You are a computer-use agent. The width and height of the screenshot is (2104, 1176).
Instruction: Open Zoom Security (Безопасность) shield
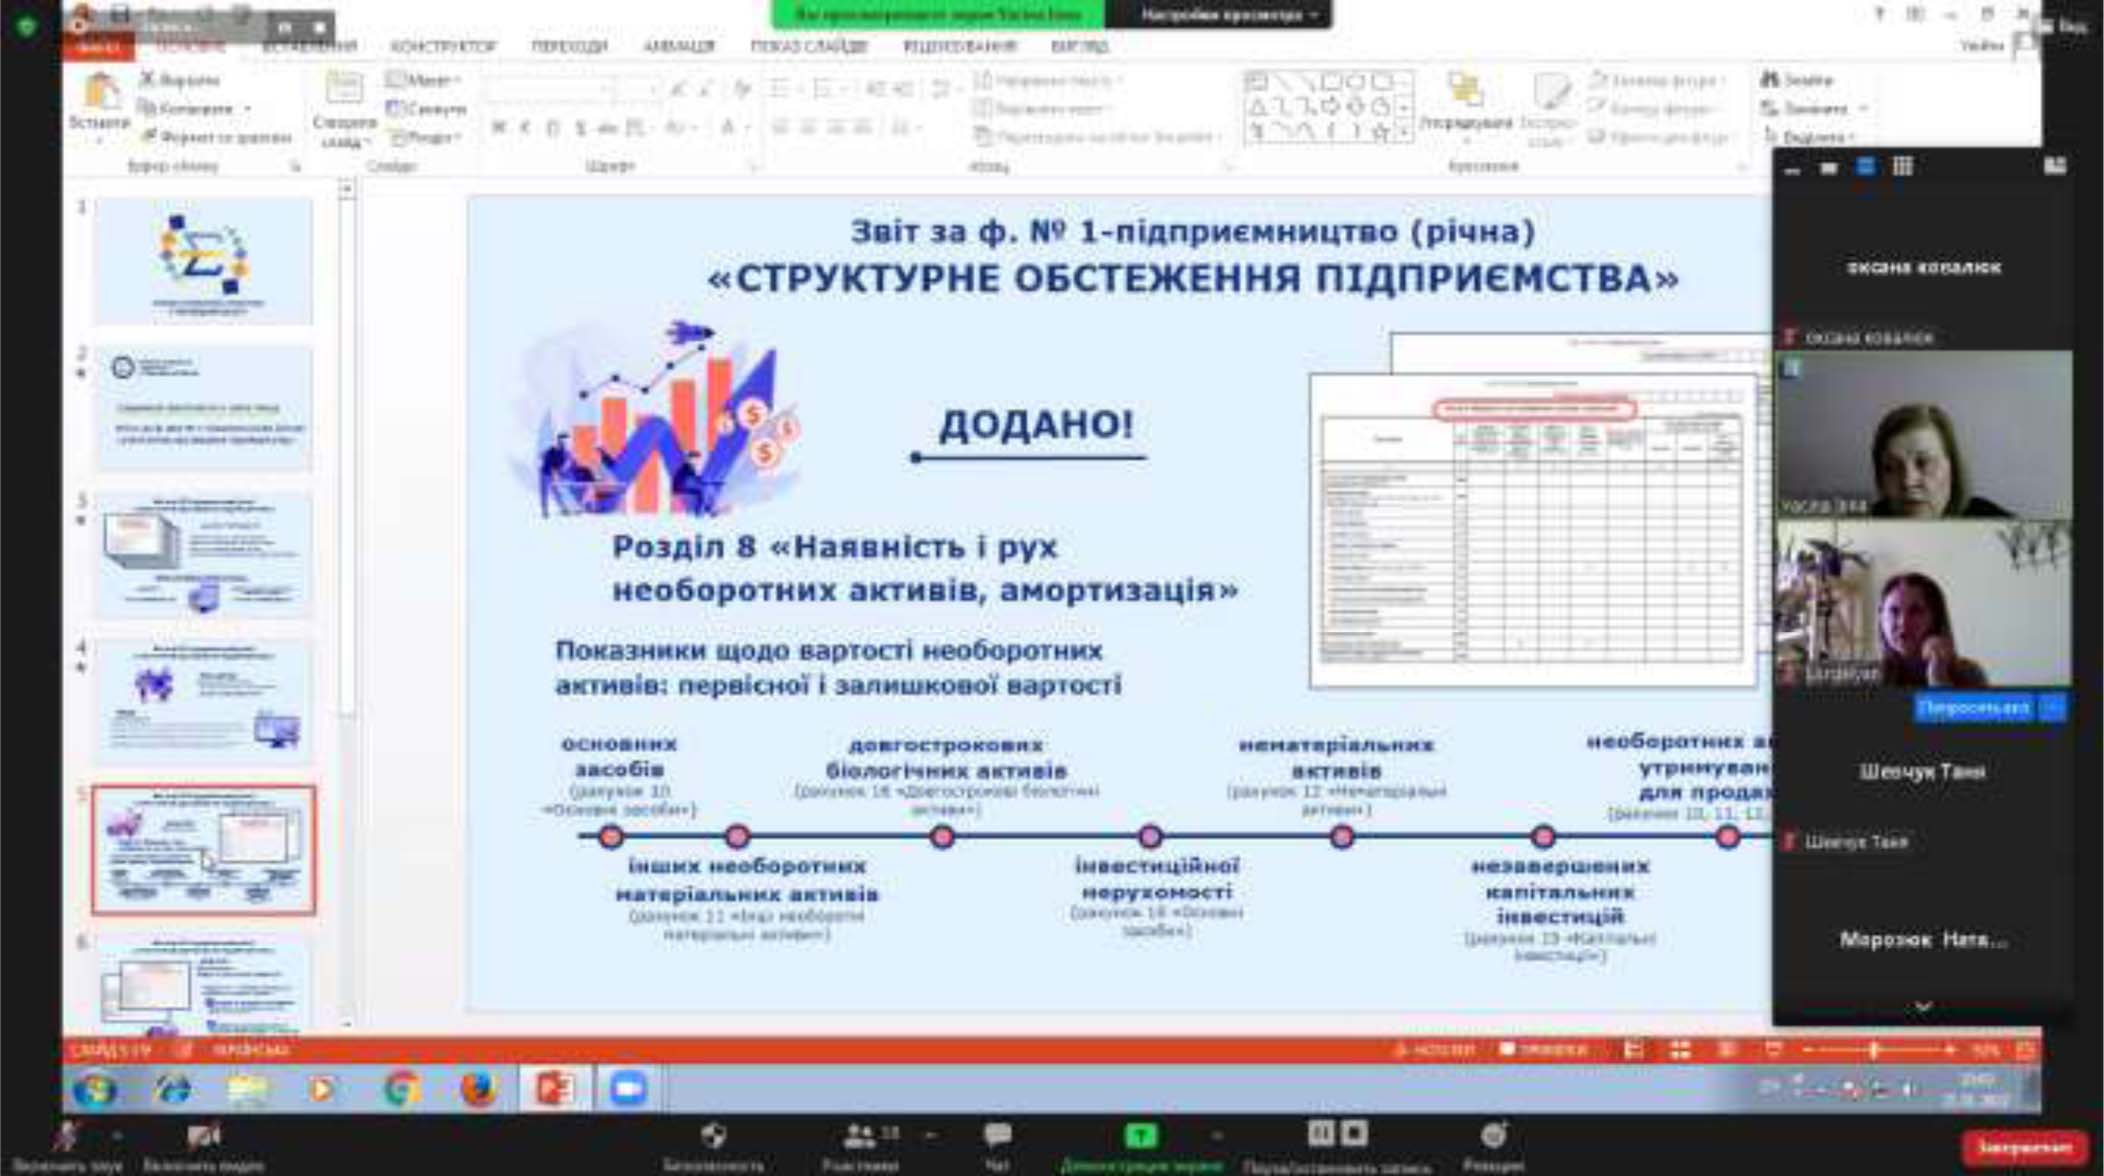pos(713,1136)
